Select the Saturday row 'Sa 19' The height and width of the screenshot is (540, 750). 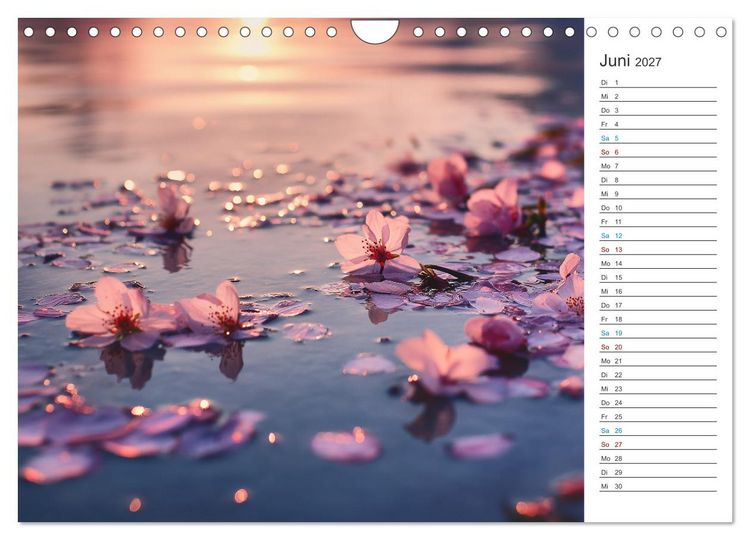pos(658,332)
